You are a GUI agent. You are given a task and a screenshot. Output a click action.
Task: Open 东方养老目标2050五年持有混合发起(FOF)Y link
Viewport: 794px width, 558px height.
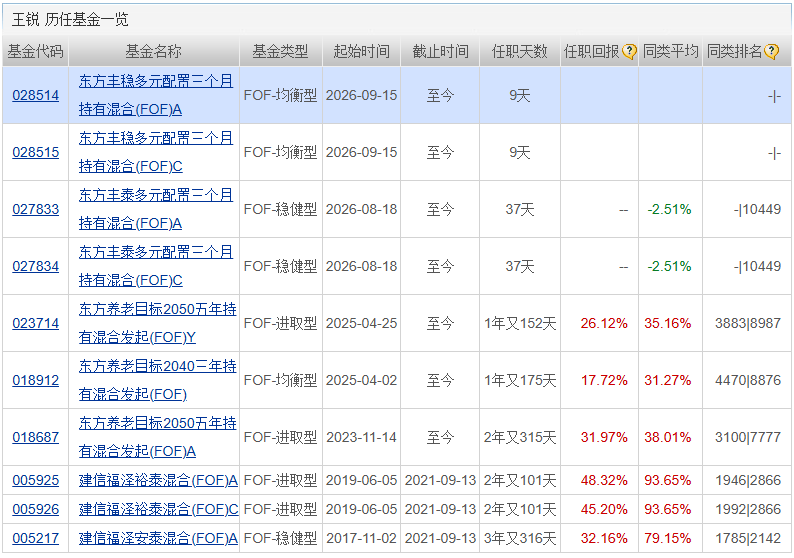click(x=157, y=323)
